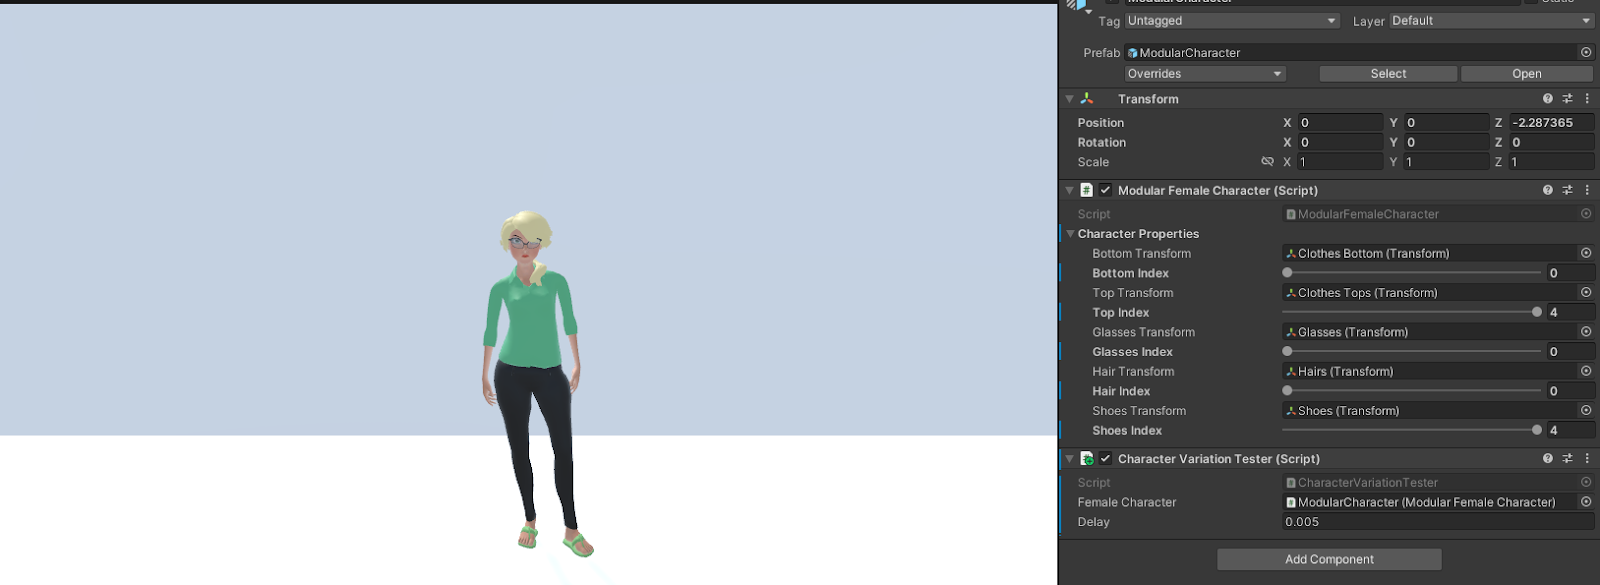Toggle the Scale constrain proportions link icon
The height and width of the screenshot is (585, 1600).
1267,161
